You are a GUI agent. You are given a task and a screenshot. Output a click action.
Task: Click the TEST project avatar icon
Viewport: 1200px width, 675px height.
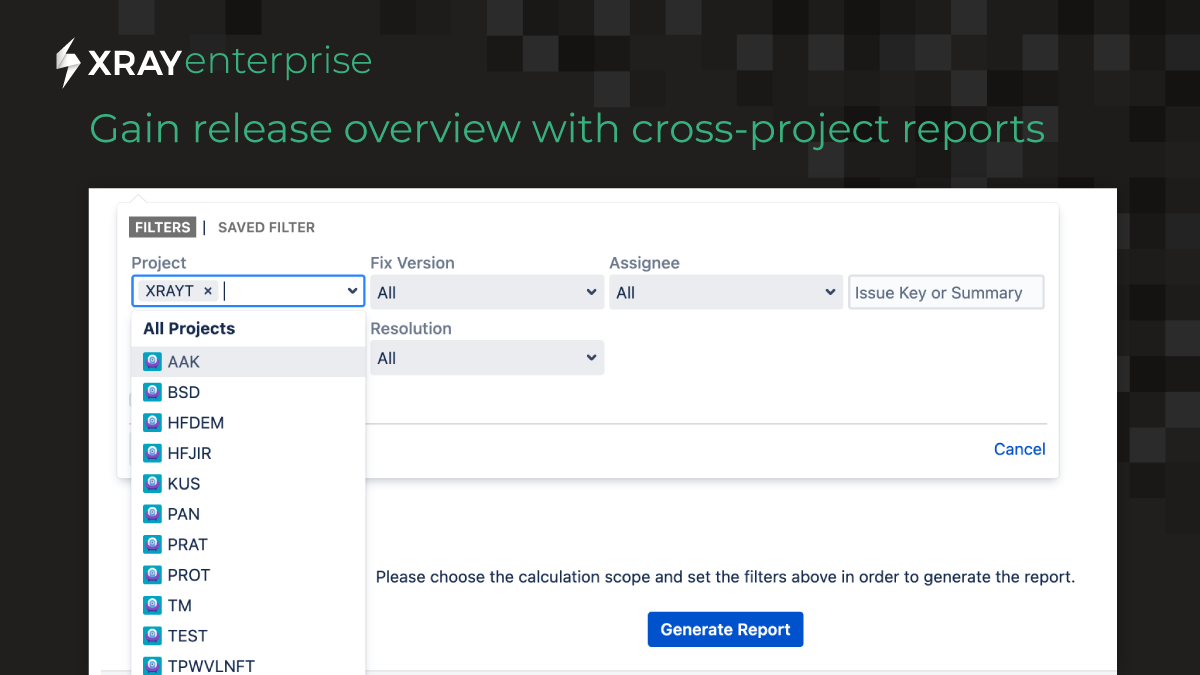click(152, 635)
